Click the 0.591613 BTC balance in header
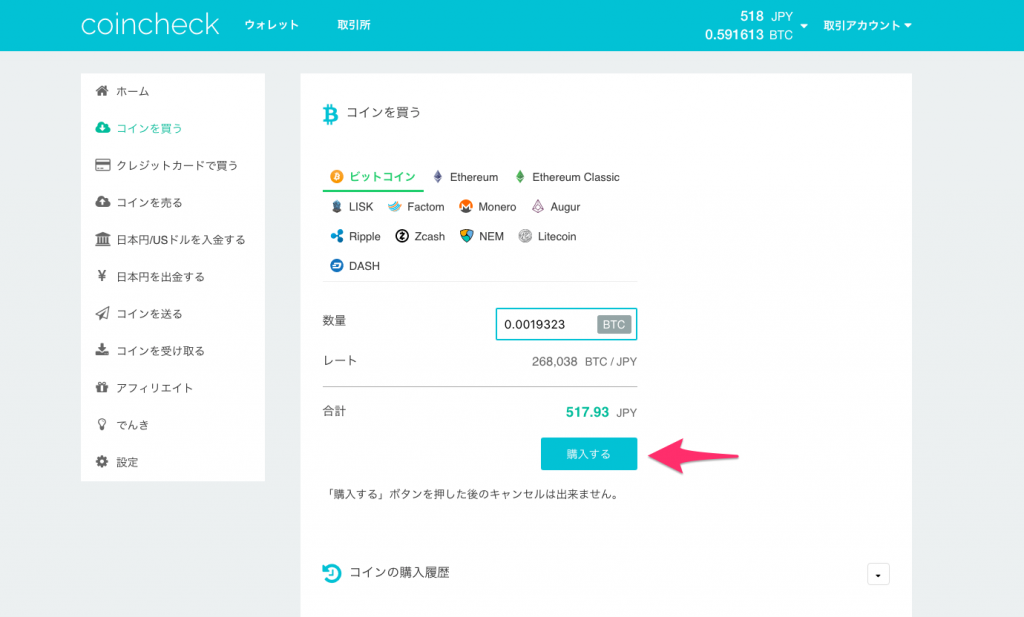This screenshot has height=617, width=1024. coord(748,35)
